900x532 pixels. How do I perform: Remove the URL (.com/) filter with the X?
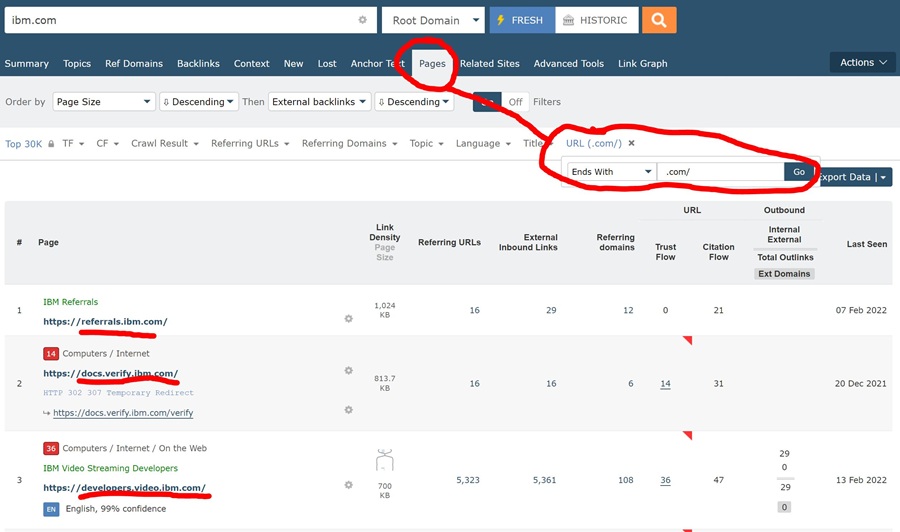click(631, 143)
